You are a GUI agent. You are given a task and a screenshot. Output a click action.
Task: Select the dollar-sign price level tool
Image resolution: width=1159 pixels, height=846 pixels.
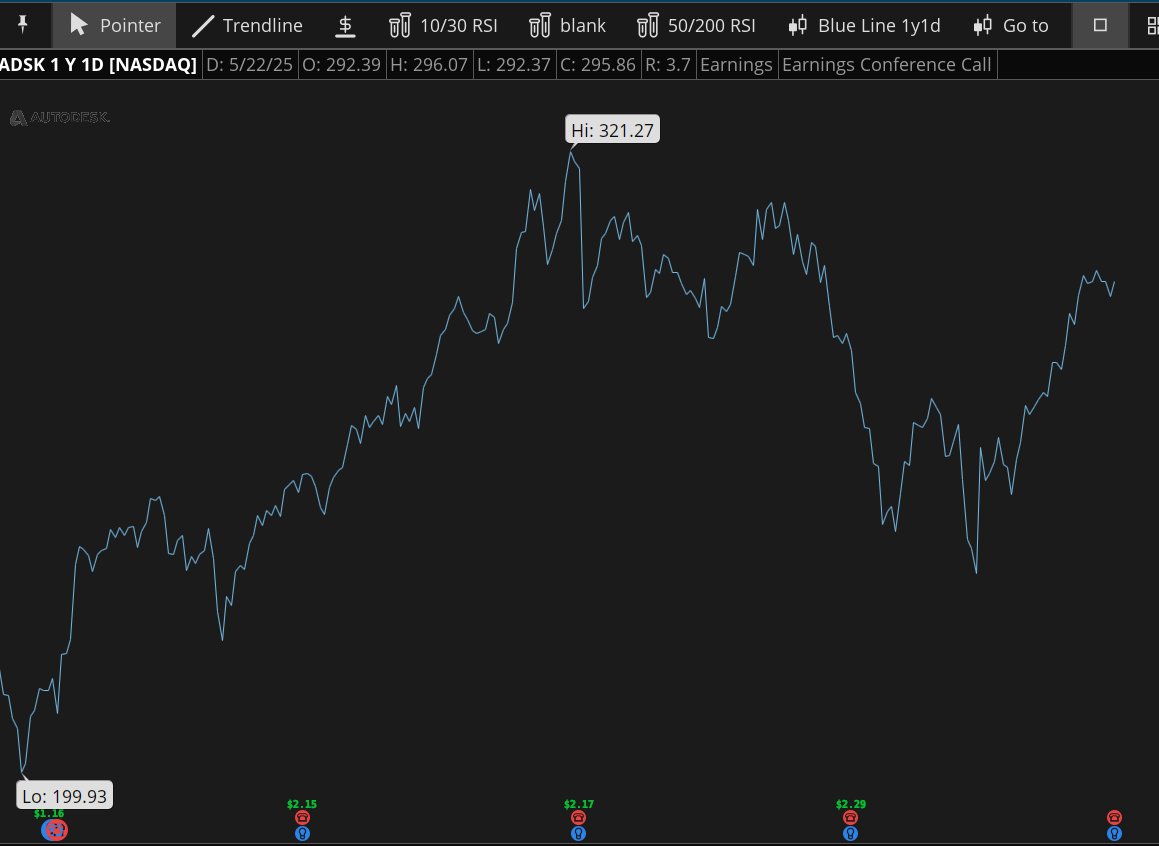click(344, 26)
